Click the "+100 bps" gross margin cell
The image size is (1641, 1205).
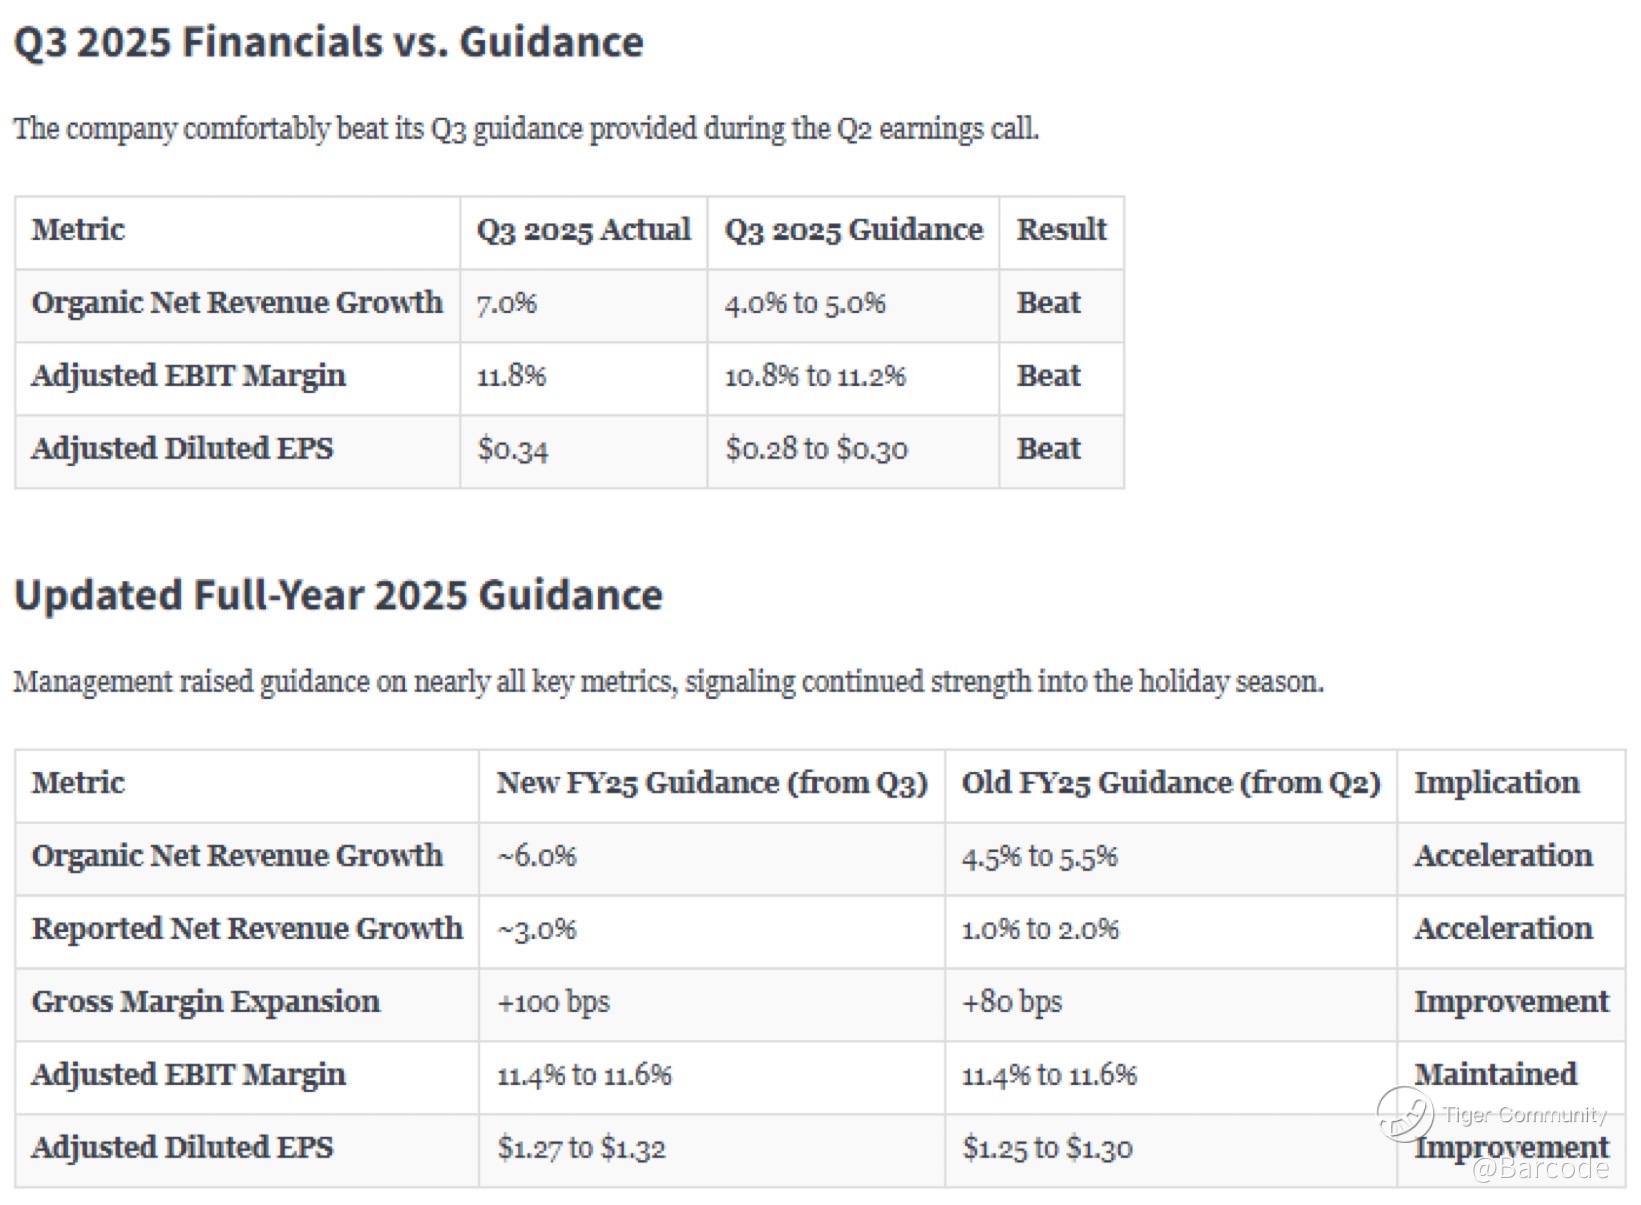[x=553, y=1002]
